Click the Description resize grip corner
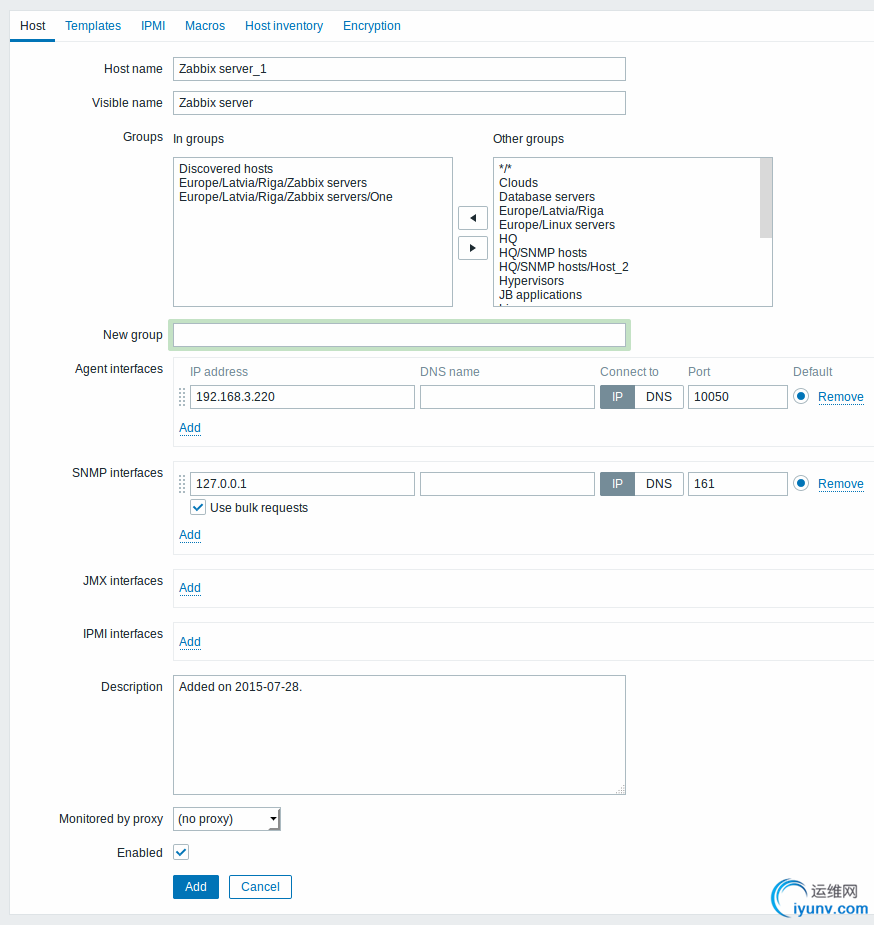The height and width of the screenshot is (925, 874). [620, 789]
